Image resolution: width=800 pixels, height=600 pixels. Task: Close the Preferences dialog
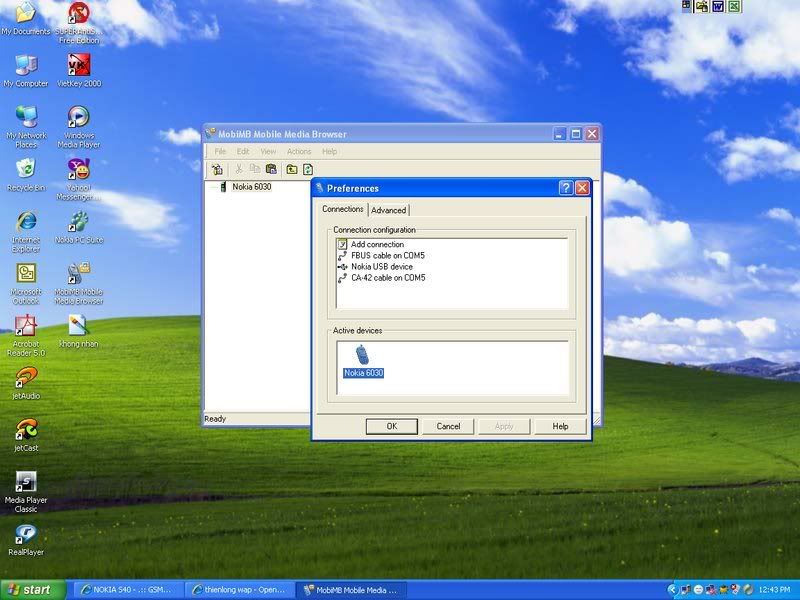tap(582, 188)
